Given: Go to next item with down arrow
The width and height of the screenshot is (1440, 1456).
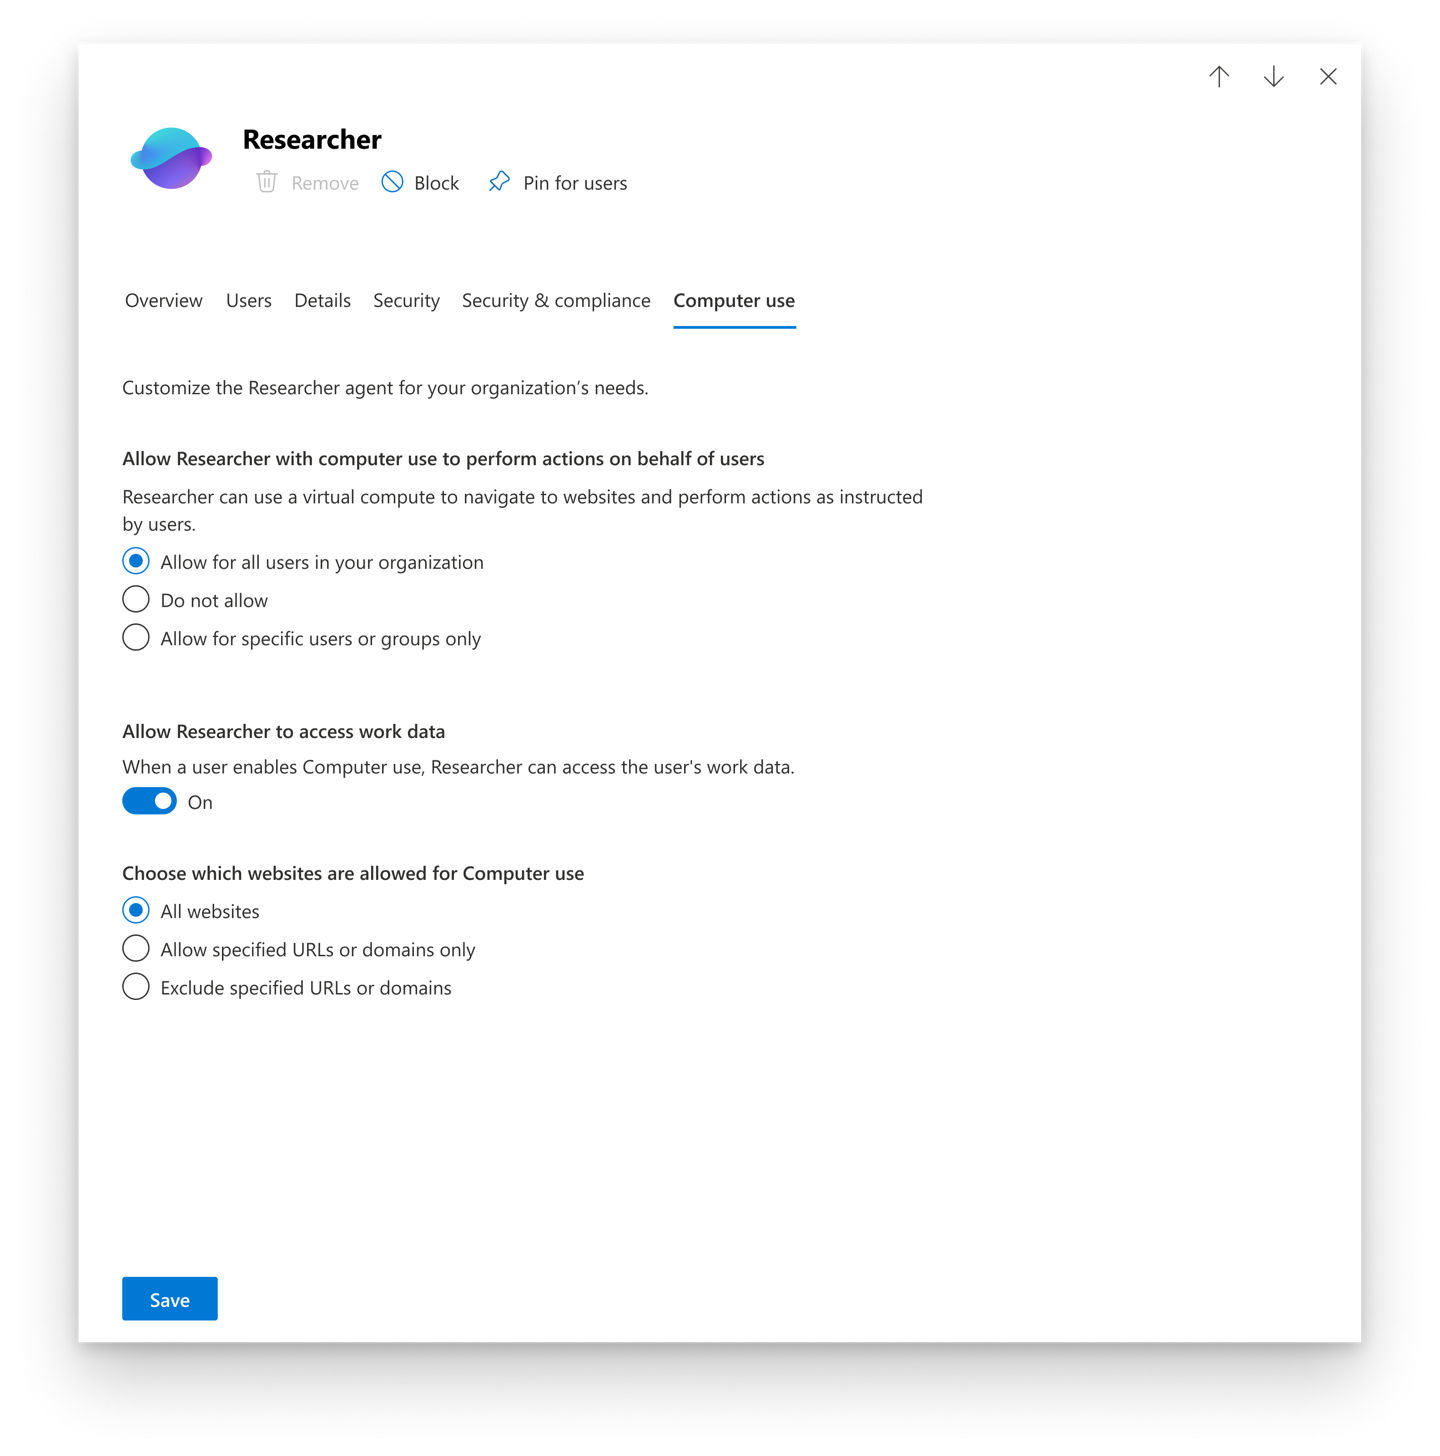Looking at the screenshot, I should click(1273, 77).
